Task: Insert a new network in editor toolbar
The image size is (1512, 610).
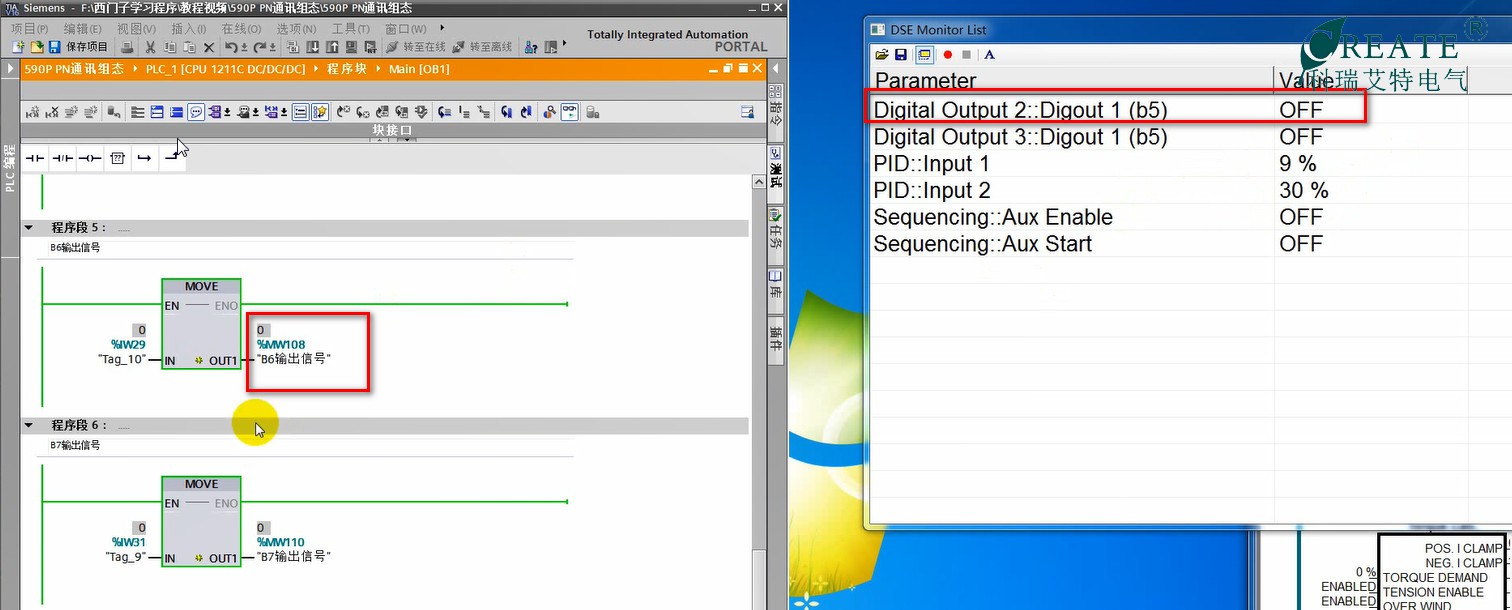Action: 32,112
